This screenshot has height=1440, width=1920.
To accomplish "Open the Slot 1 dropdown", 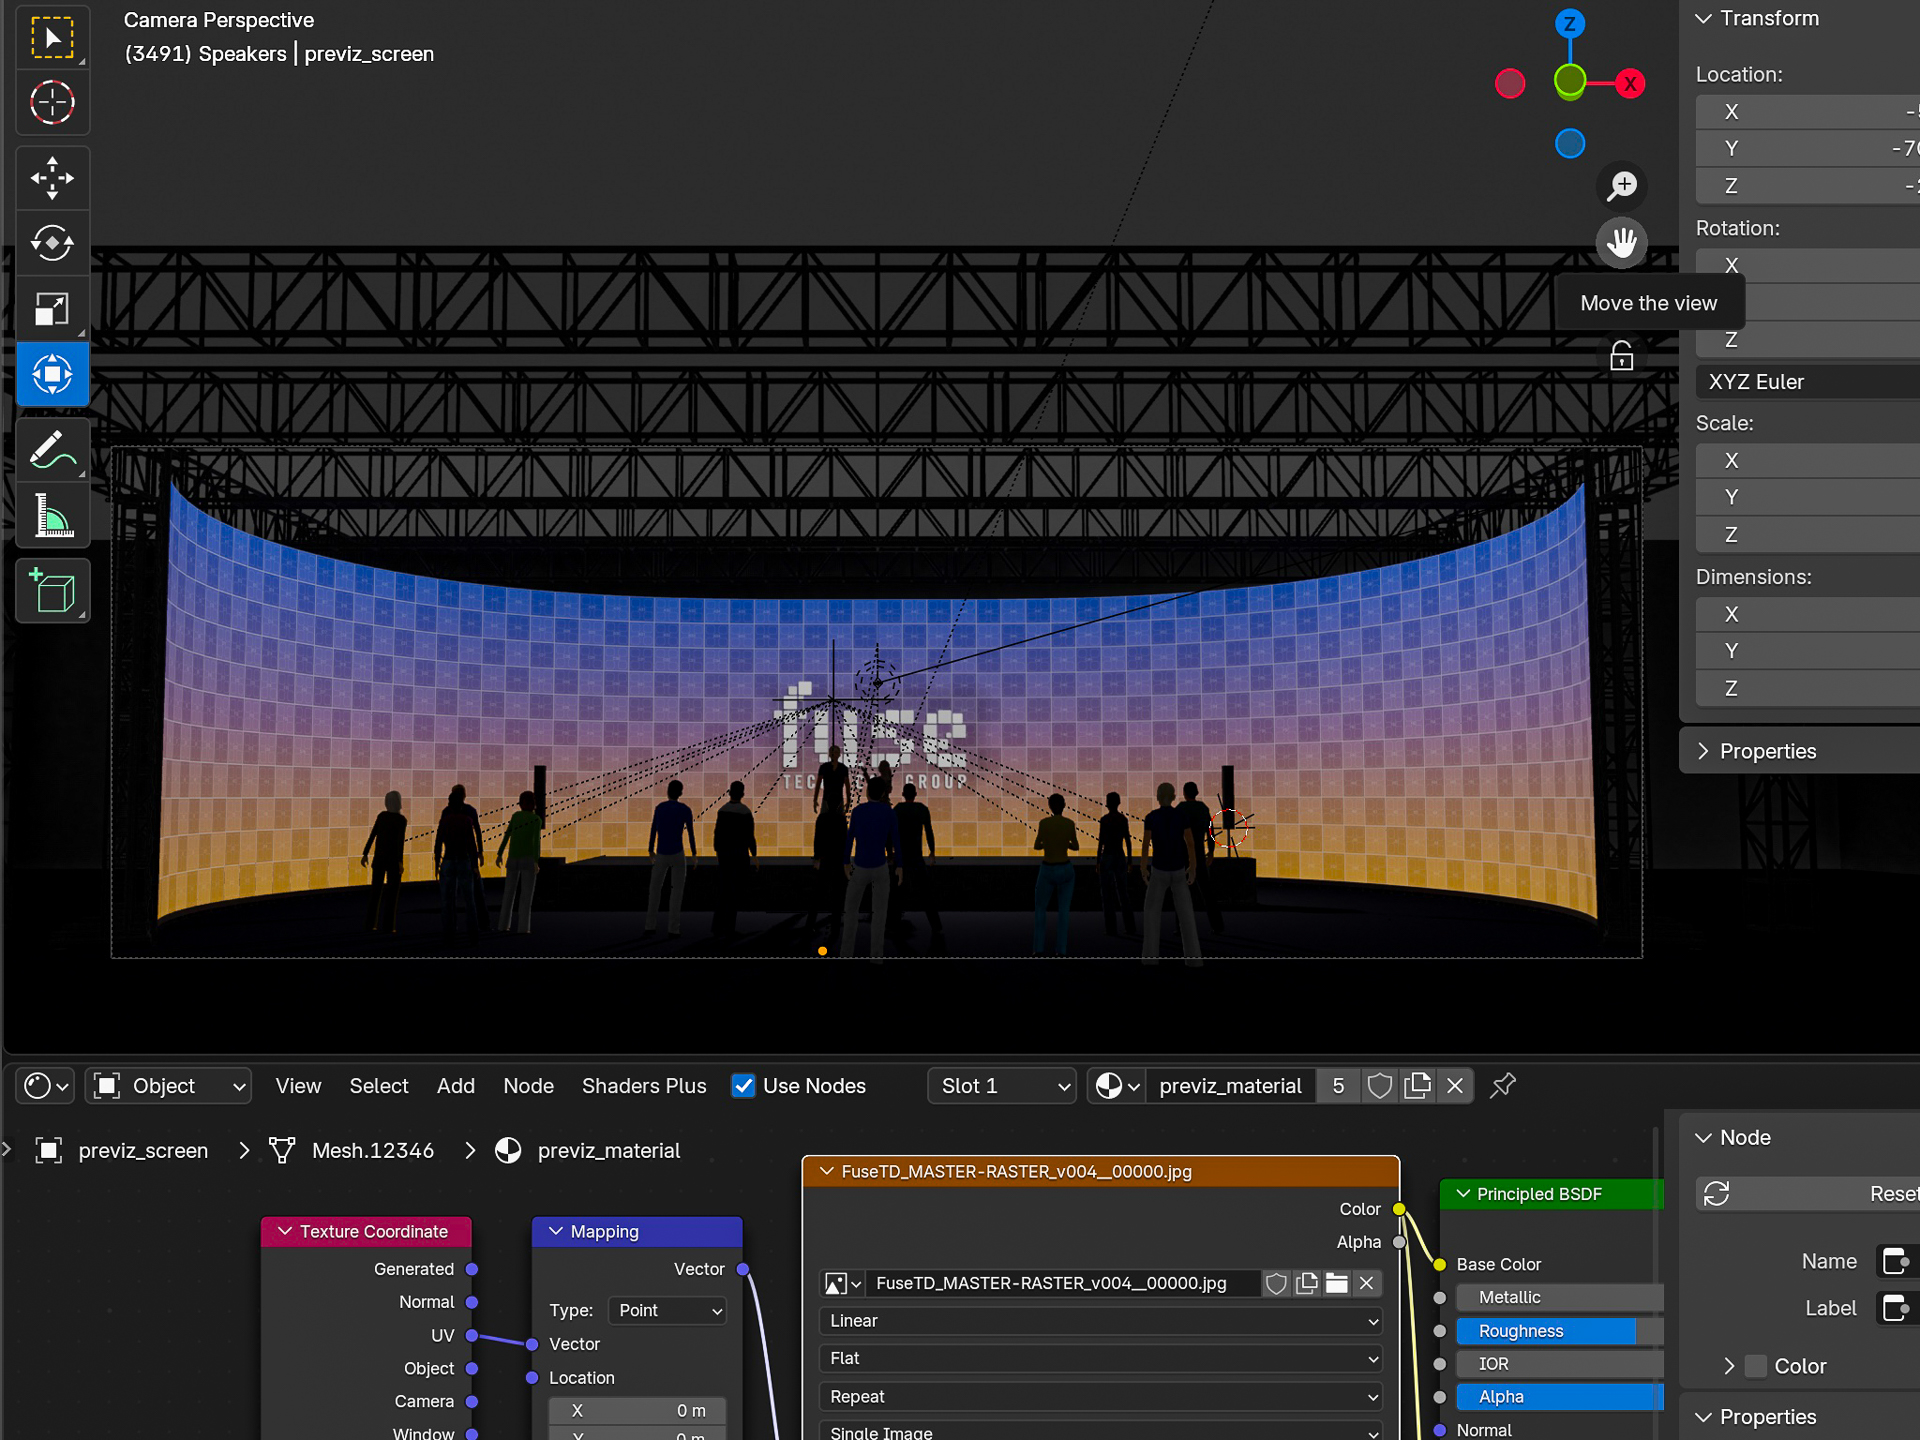I will coord(1002,1086).
